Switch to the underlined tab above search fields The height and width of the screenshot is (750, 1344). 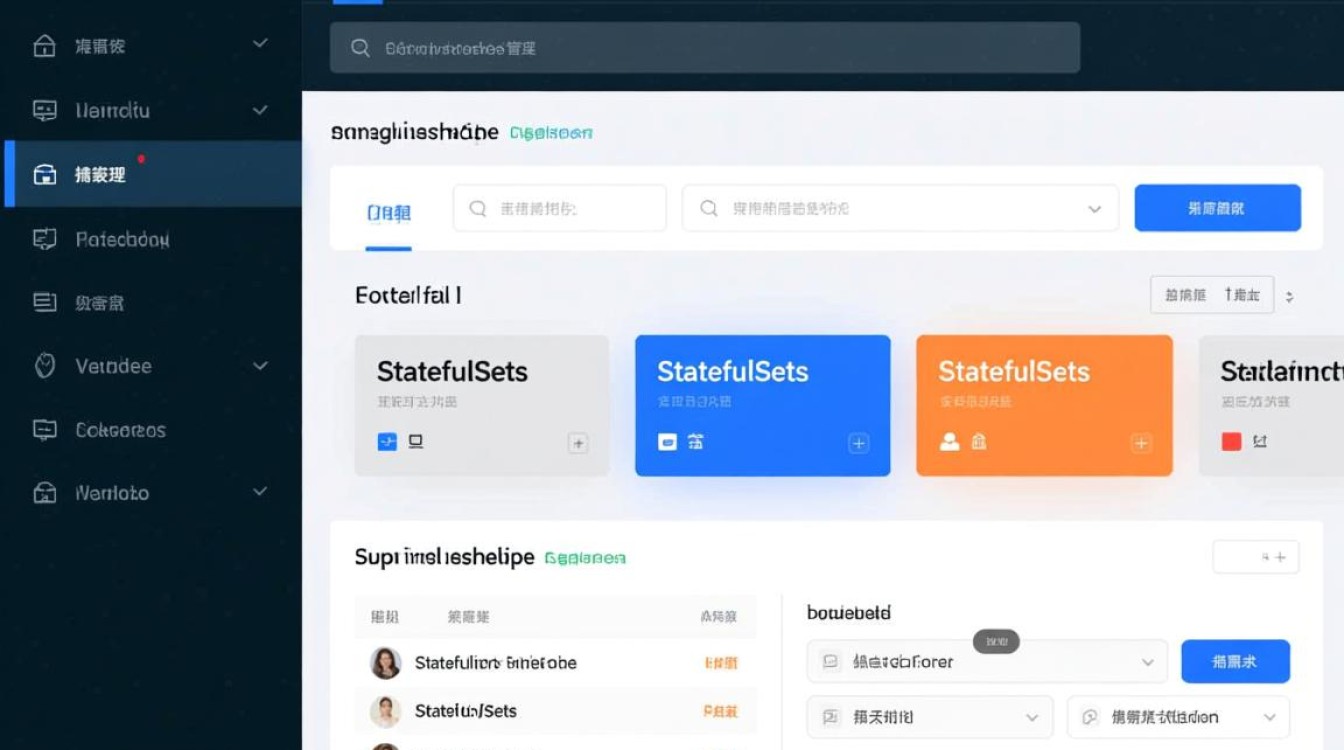388,213
